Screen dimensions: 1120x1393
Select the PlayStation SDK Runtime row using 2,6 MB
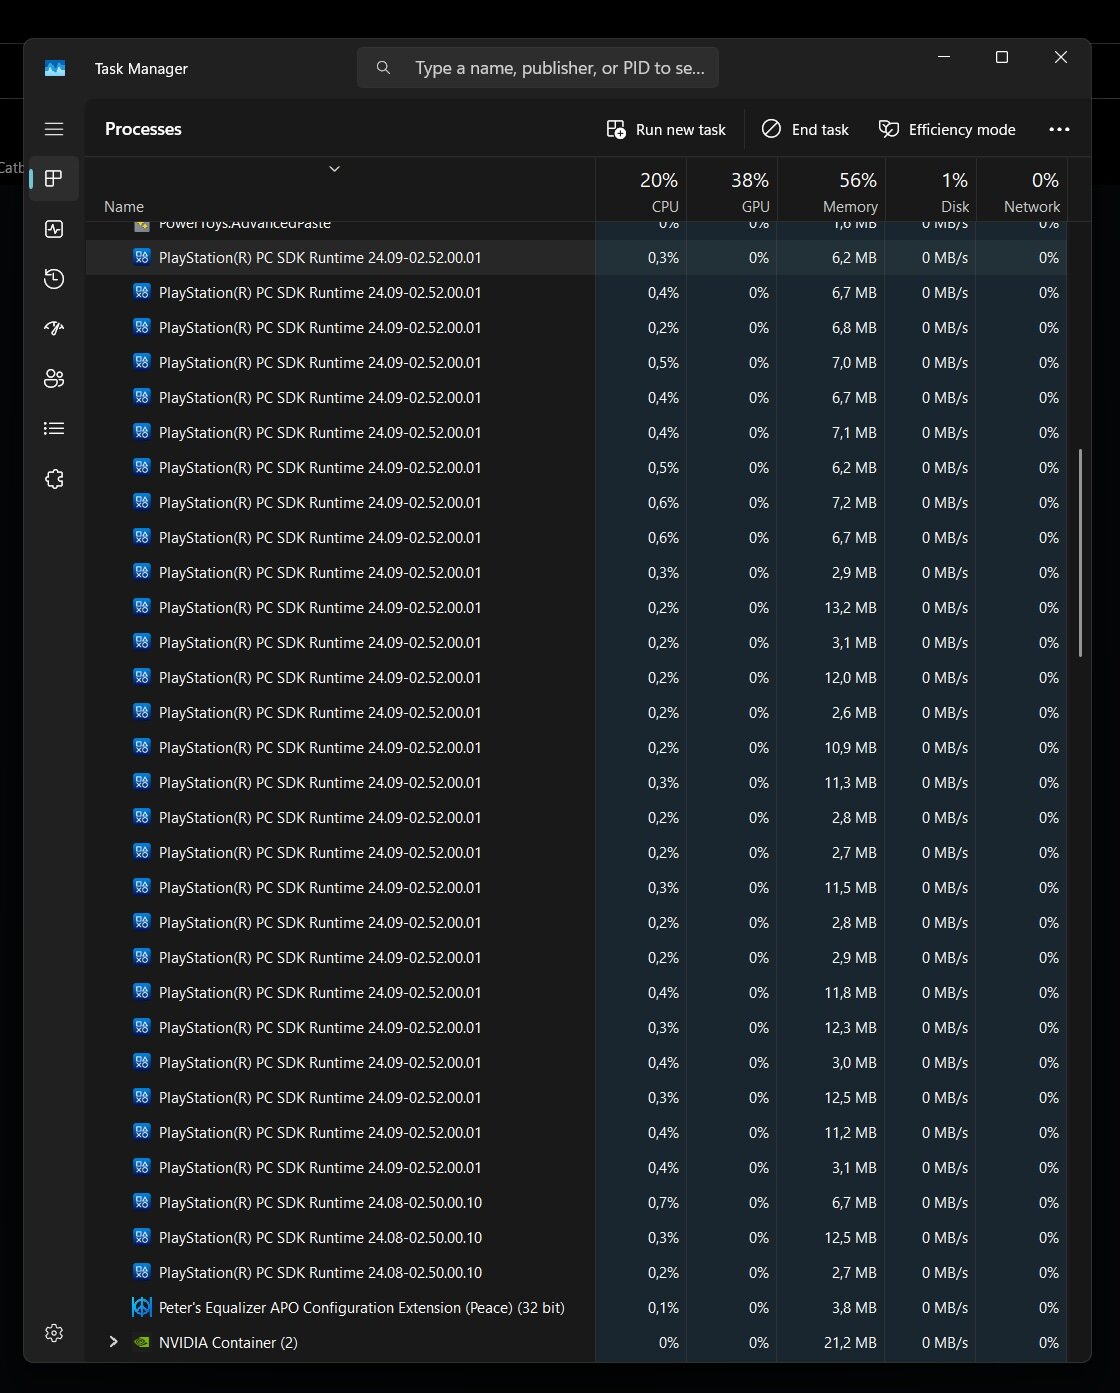click(x=576, y=712)
